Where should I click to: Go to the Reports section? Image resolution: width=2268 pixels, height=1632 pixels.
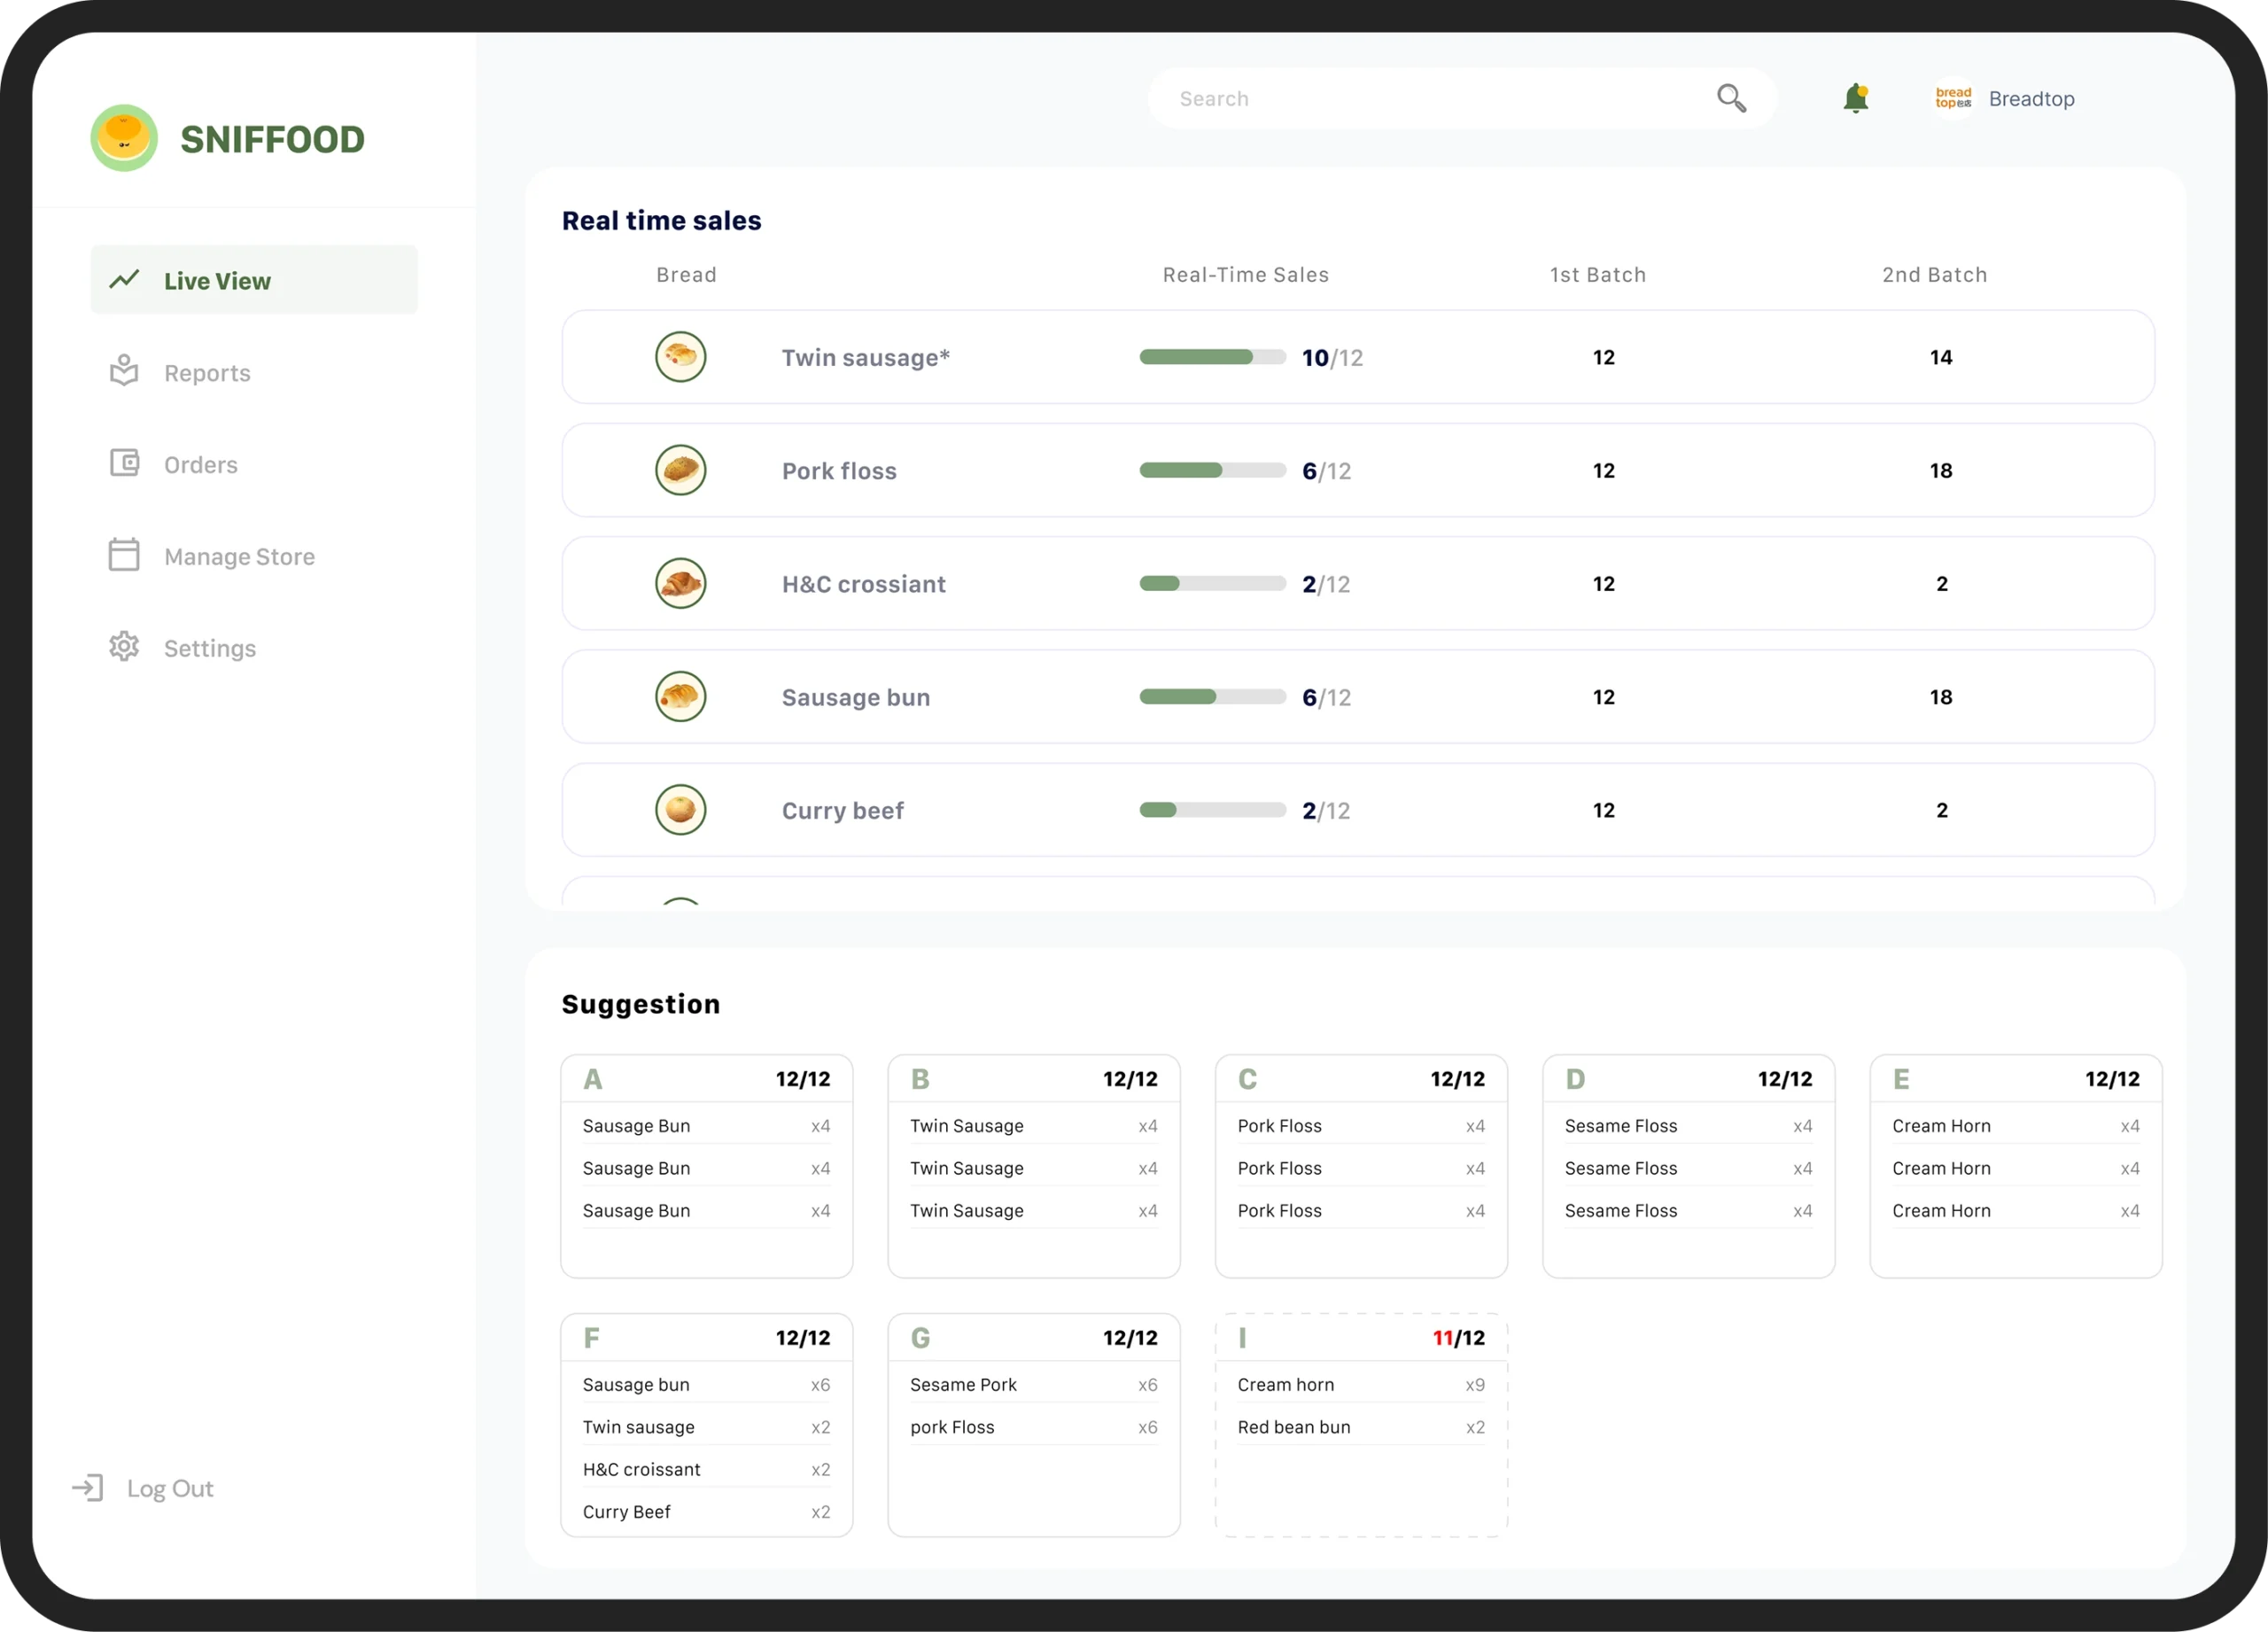point(207,373)
